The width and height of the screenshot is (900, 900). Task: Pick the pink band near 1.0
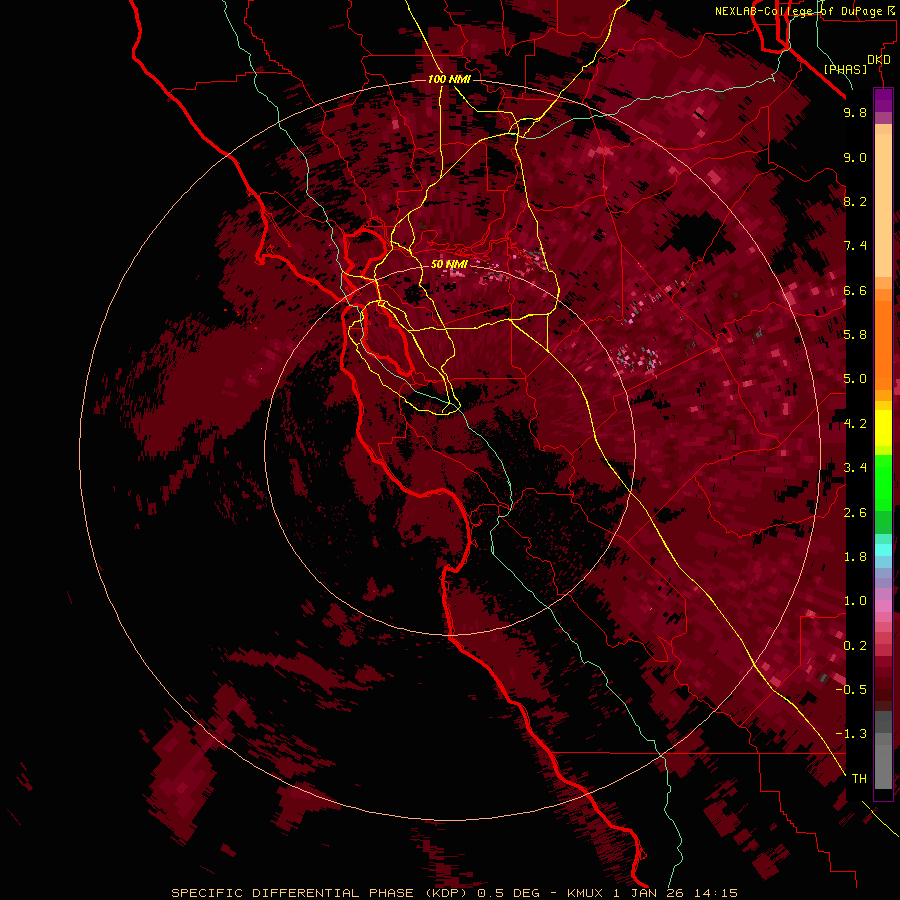[x=883, y=606]
